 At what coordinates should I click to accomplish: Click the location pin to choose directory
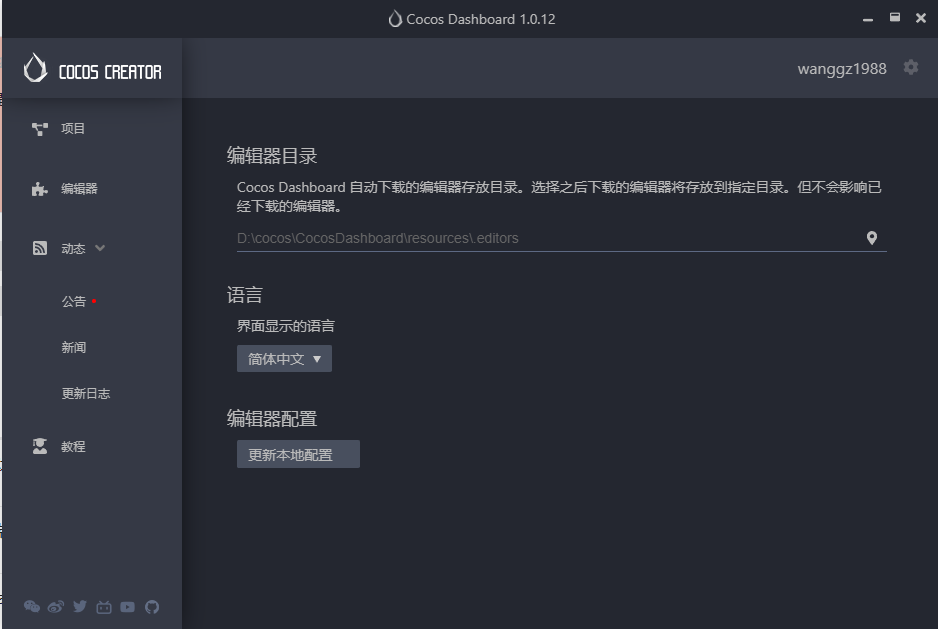tap(872, 238)
